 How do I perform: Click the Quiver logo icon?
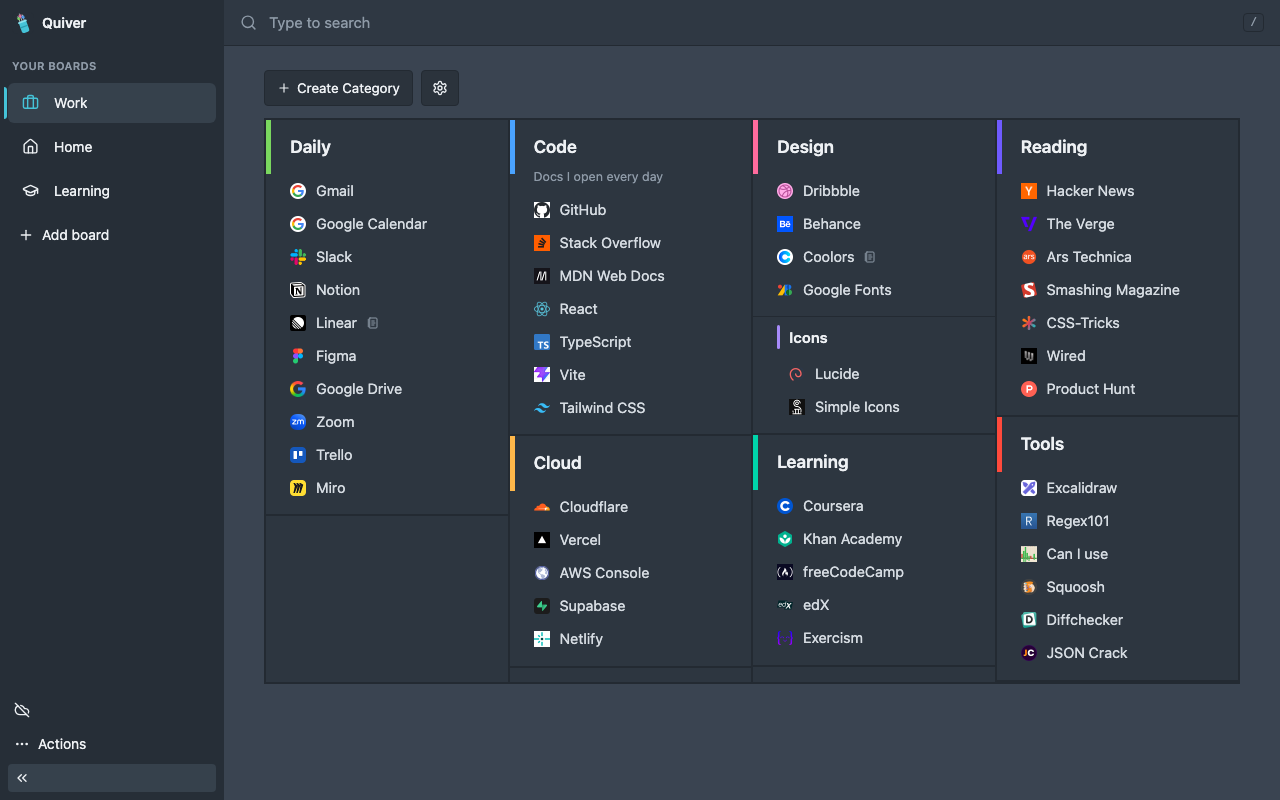tap(23, 23)
